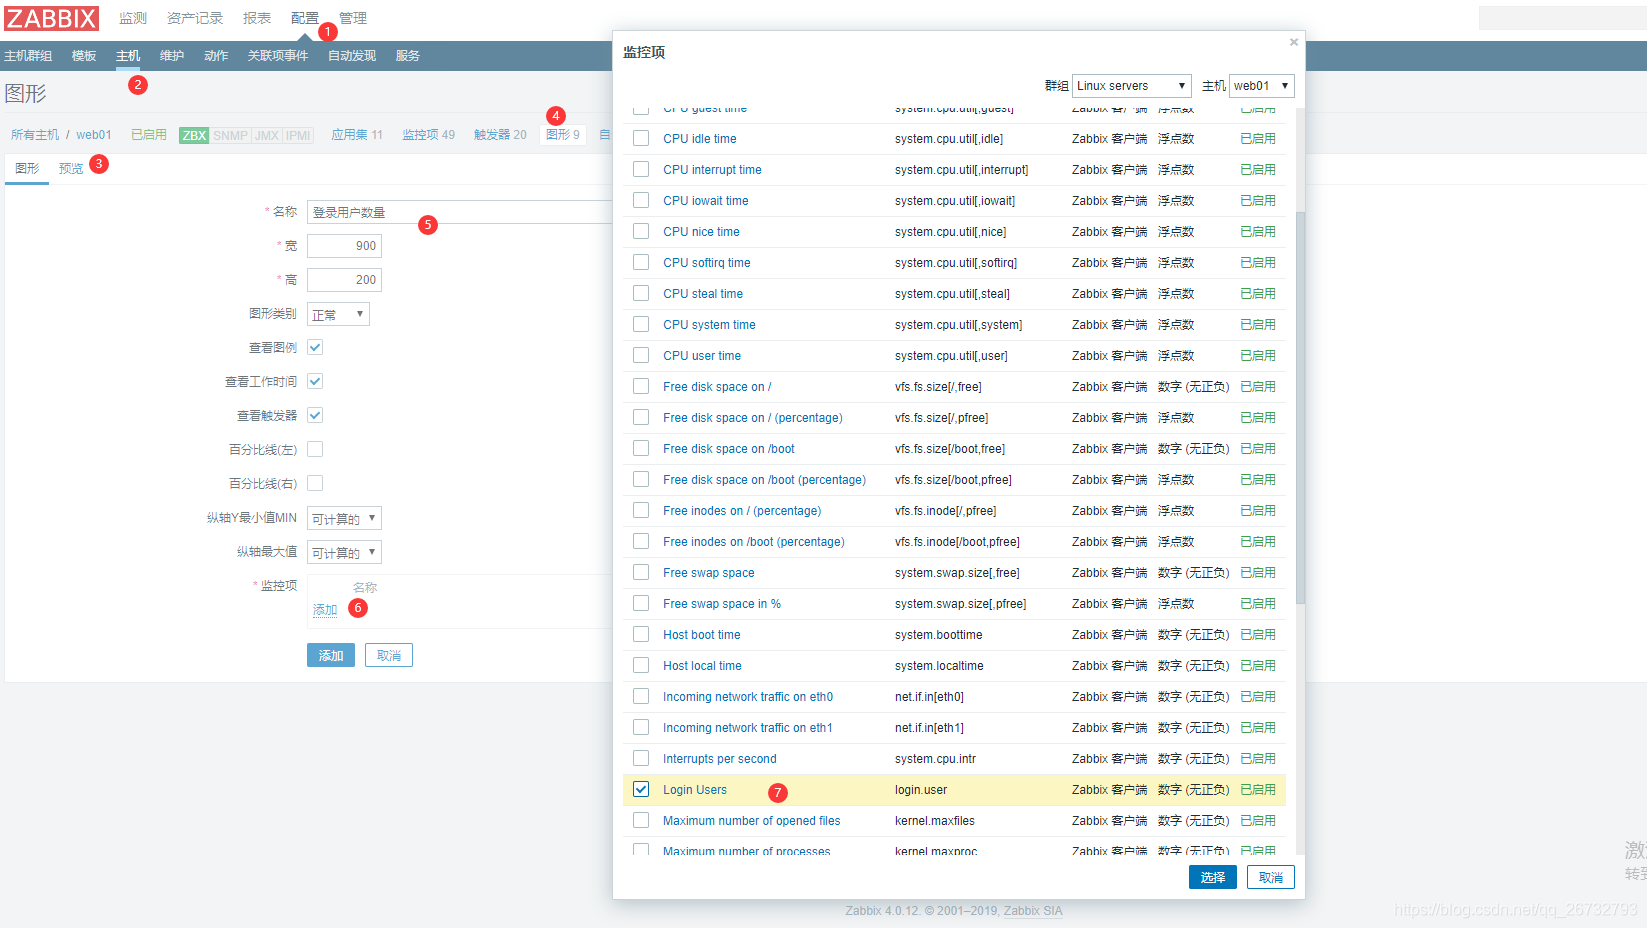This screenshot has height=928, width=1647.
Task: Close the 监控项 dialog with X
Action: [x=1293, y=42]
